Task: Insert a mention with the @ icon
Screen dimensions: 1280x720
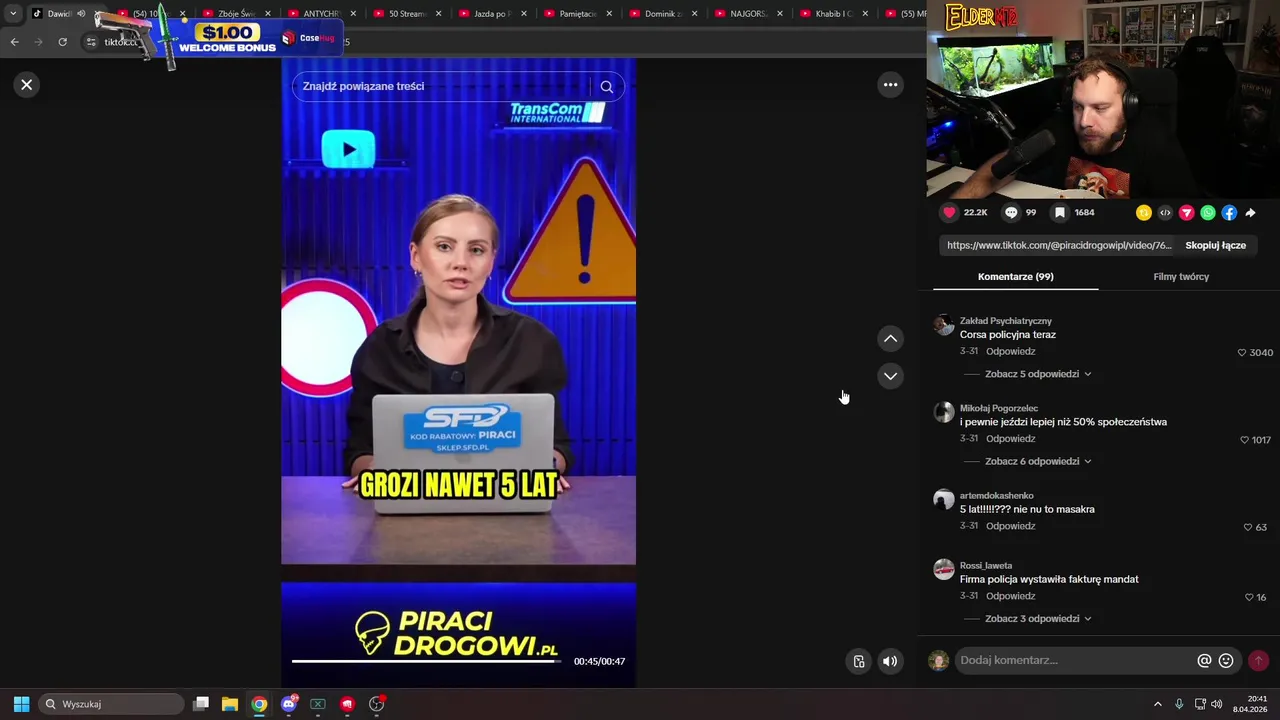Action: pyautogui.click(x=1204, y=660)
